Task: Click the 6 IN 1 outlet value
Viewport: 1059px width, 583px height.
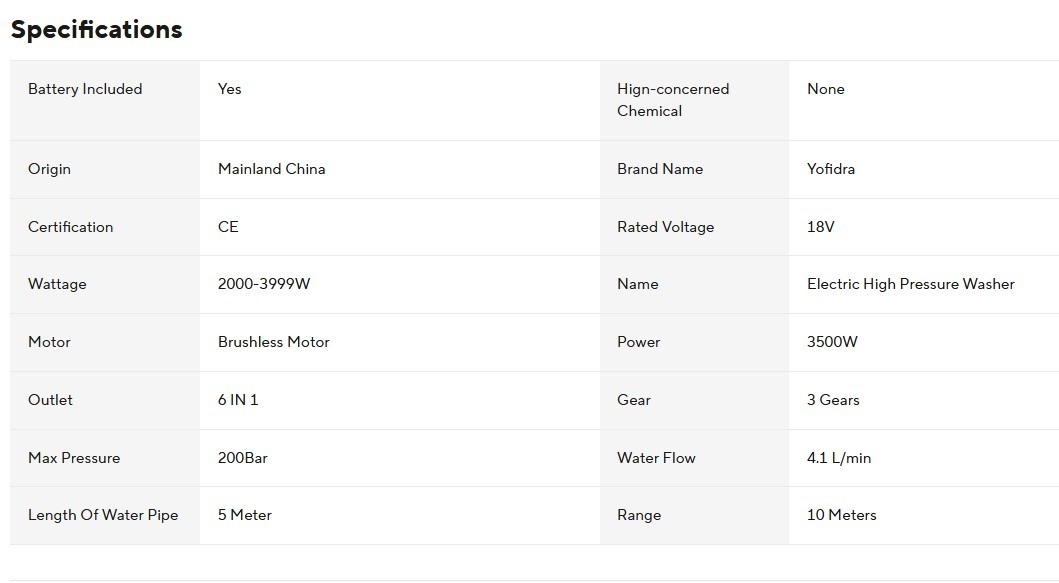Action: point(238,400)
